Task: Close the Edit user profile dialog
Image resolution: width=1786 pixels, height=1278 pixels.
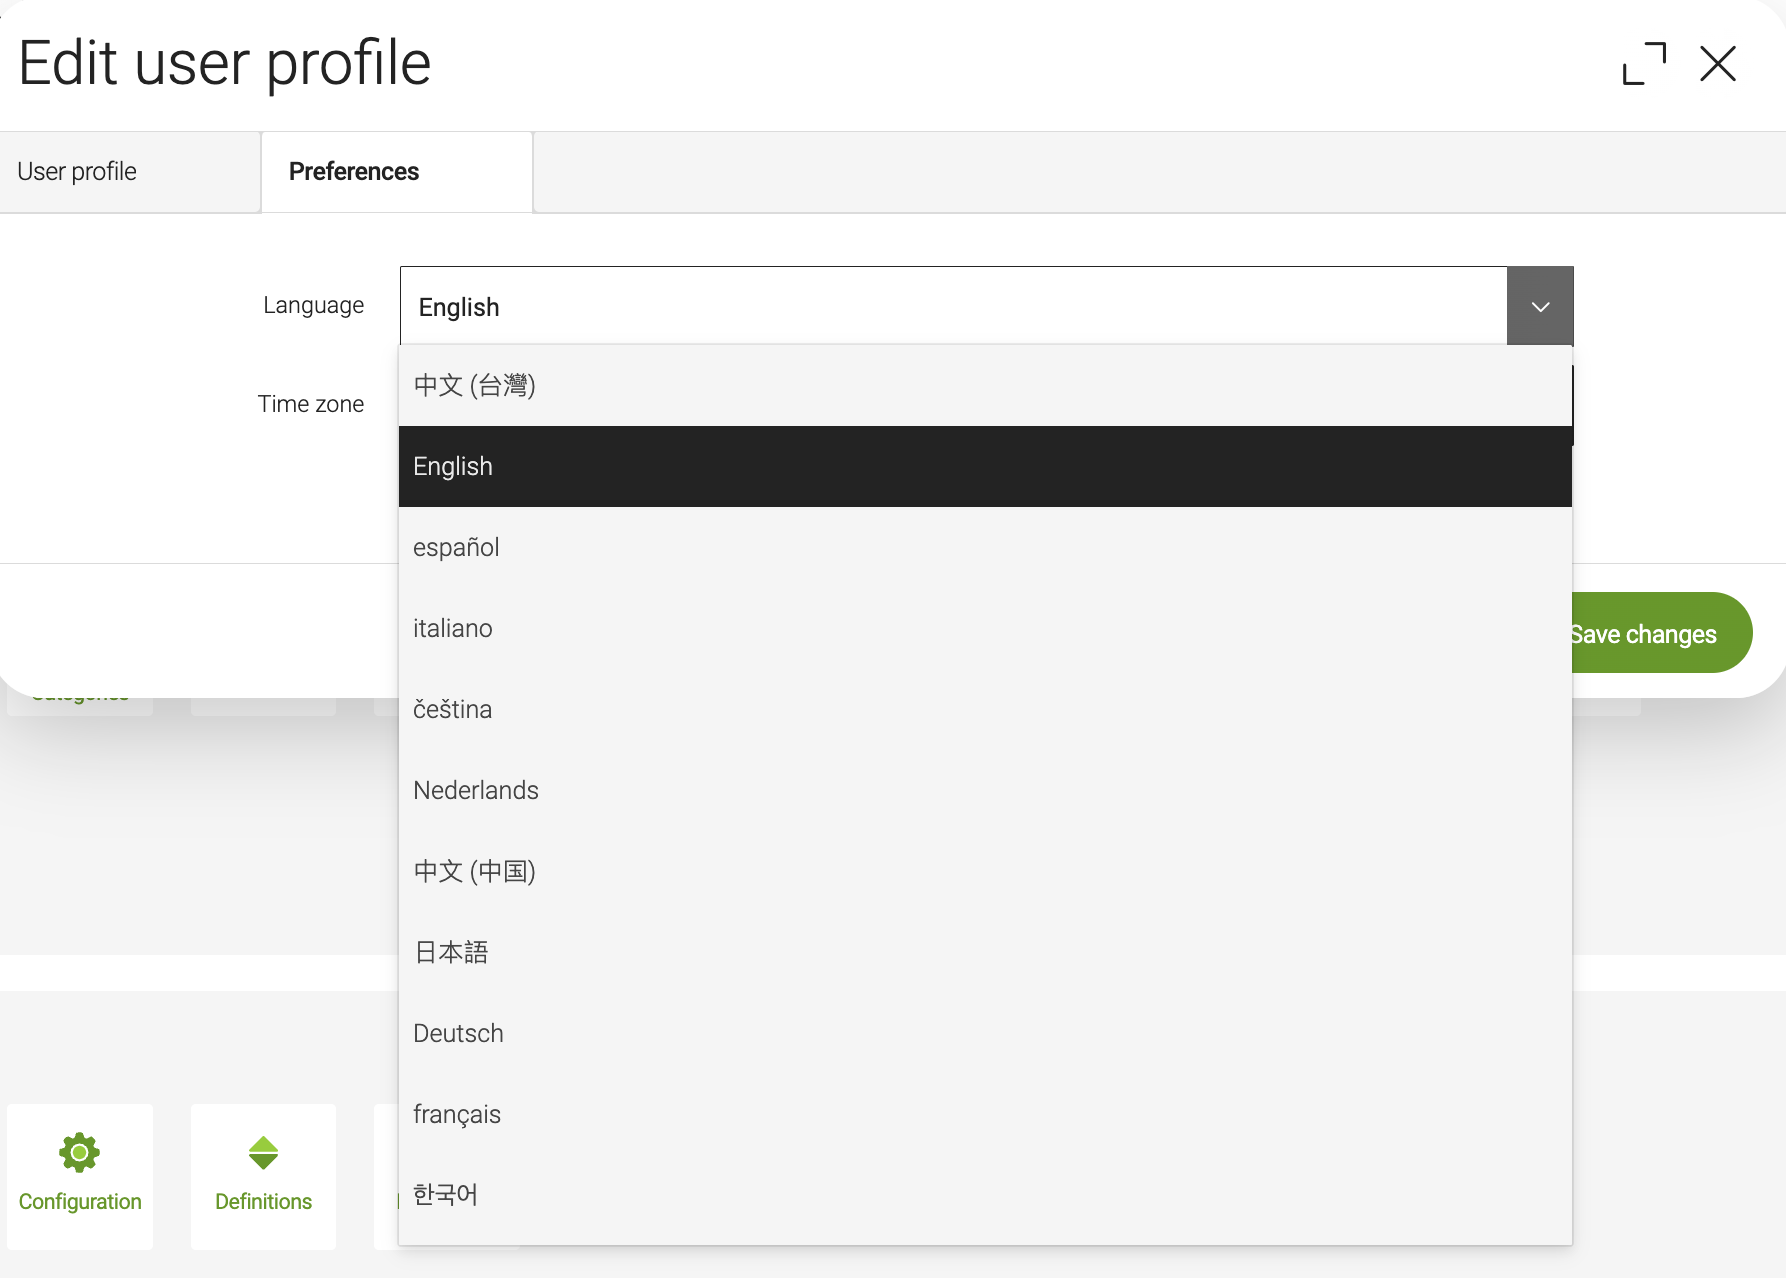Action: click(x=1718, y=64)
